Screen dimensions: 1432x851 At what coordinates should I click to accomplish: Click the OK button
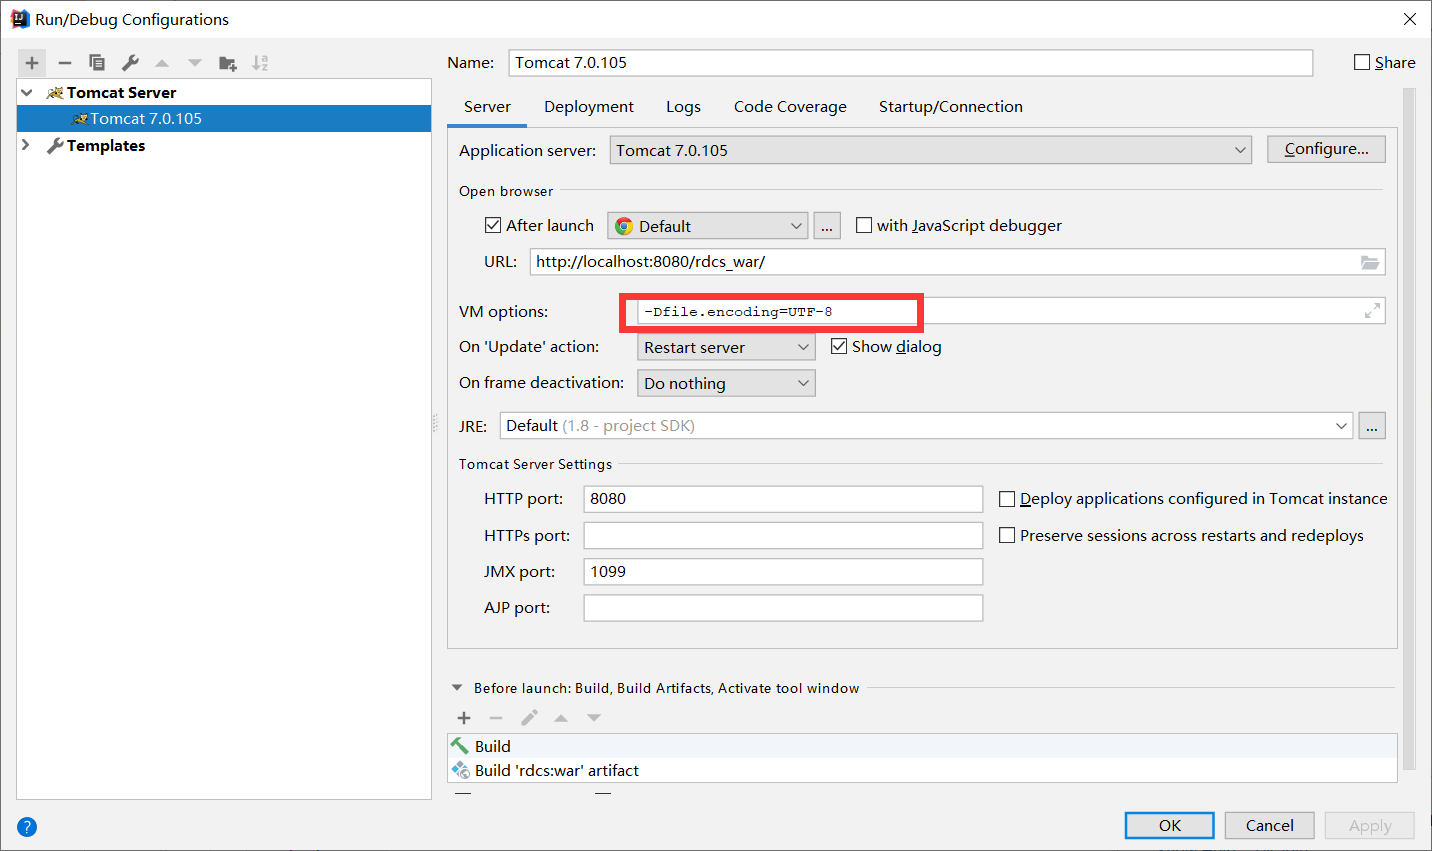(1170, 825)
